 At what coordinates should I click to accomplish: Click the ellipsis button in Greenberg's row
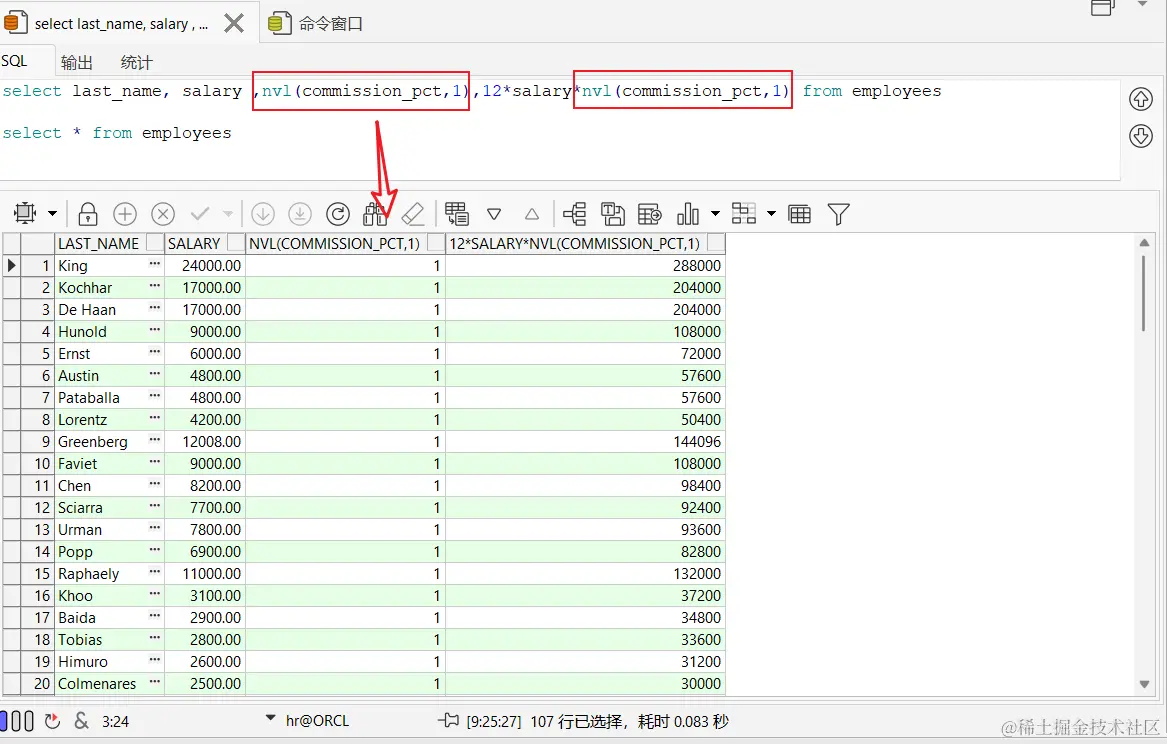(154, 441)
